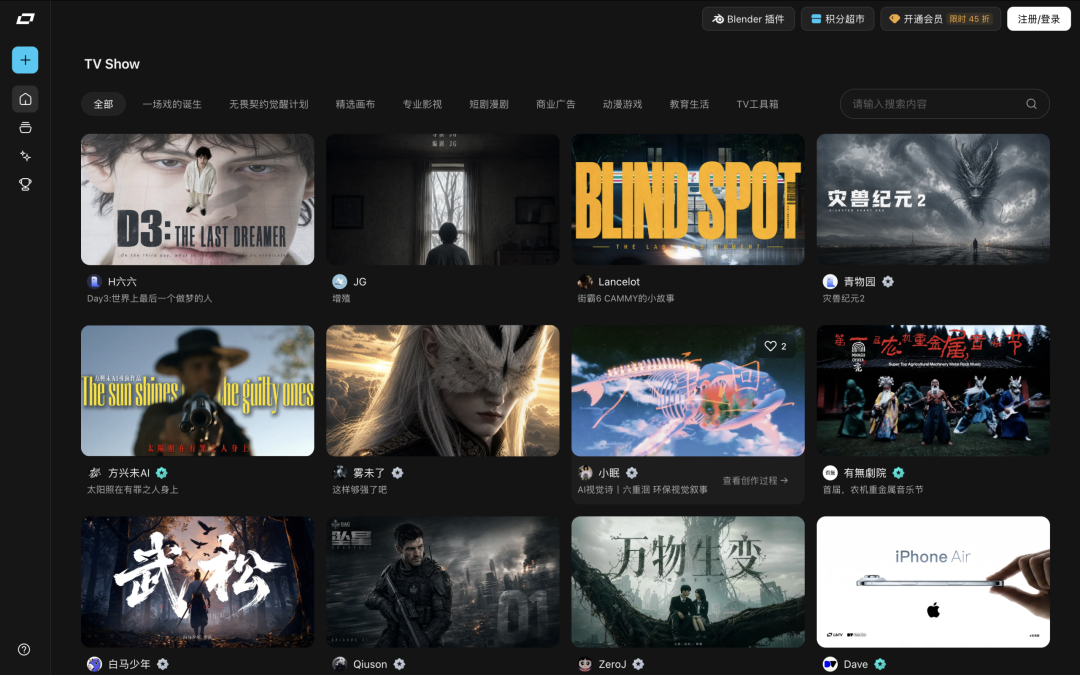Click the 有無劇院 author avatar
1080x675 pixels.
tap(830, 472)
